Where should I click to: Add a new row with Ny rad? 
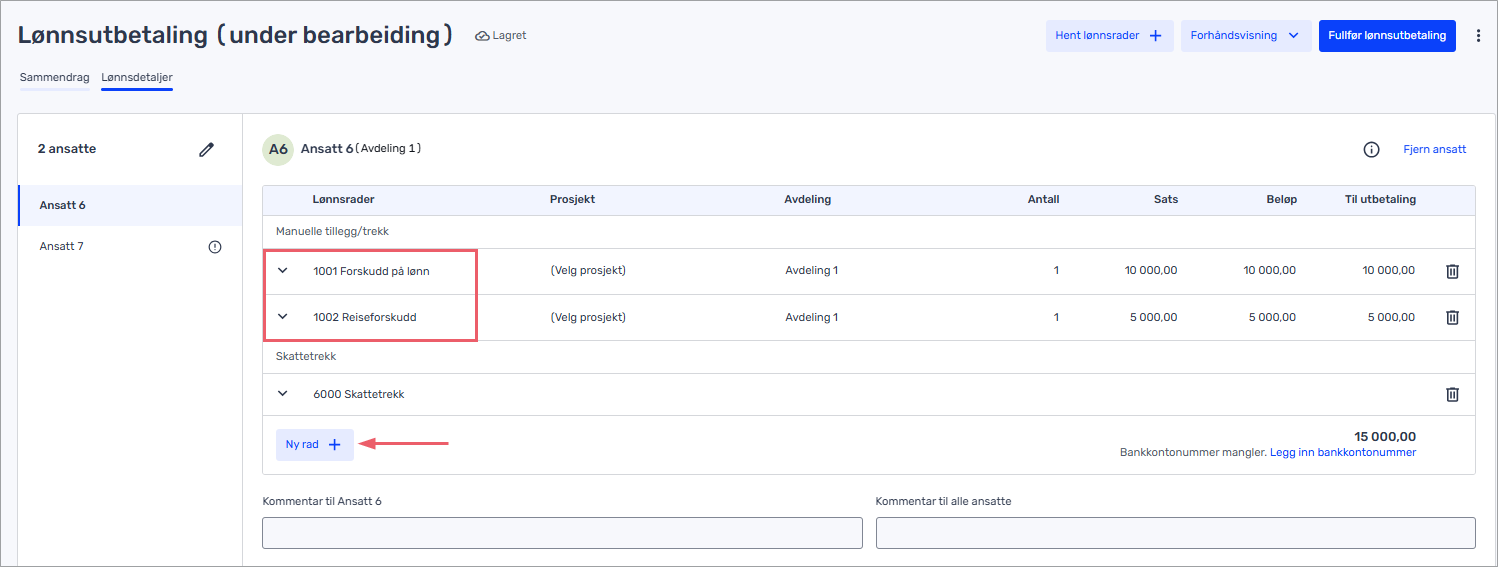pos(314,444)
